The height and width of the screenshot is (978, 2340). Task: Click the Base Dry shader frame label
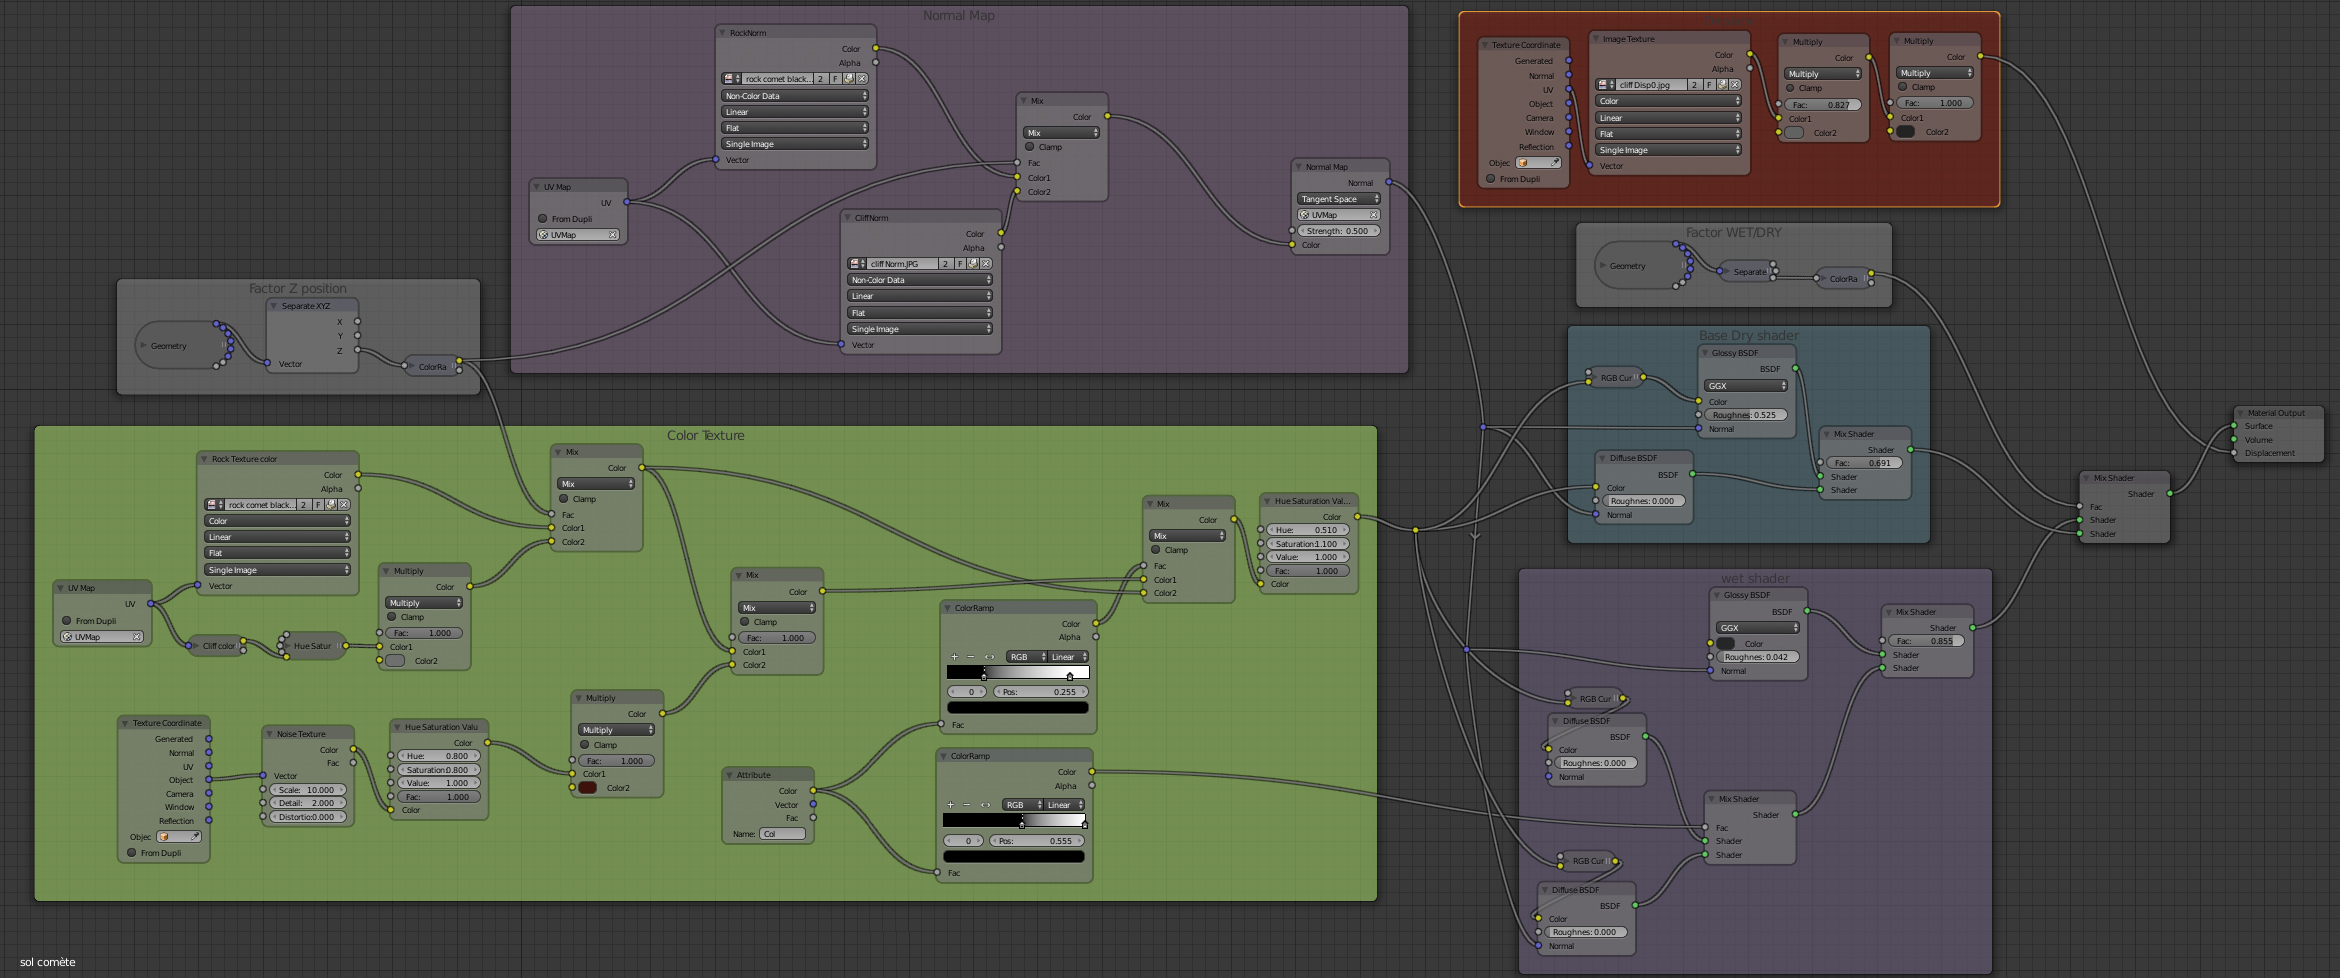coord(1748,336)
